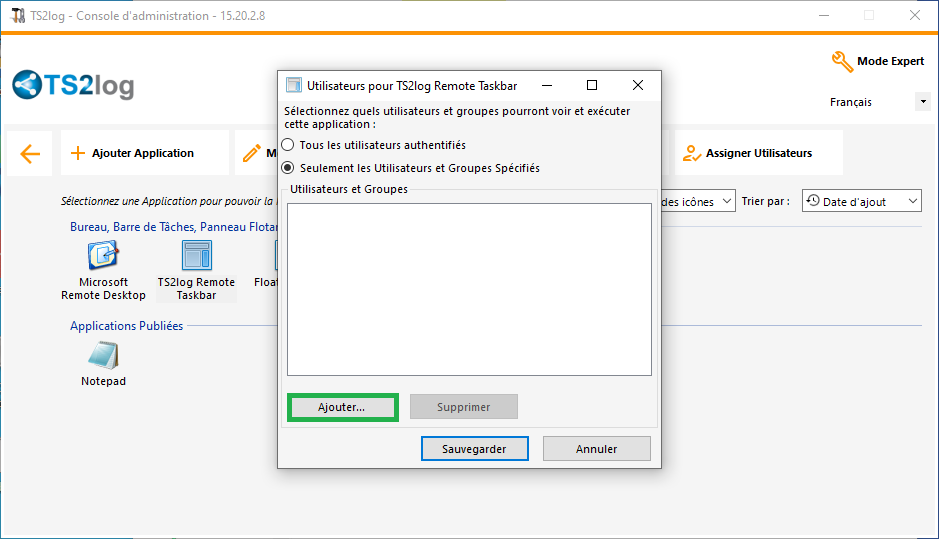Open Assigner Utilisateurs
The height and width of the screenshot is (539, 939).
coord(758,153)
